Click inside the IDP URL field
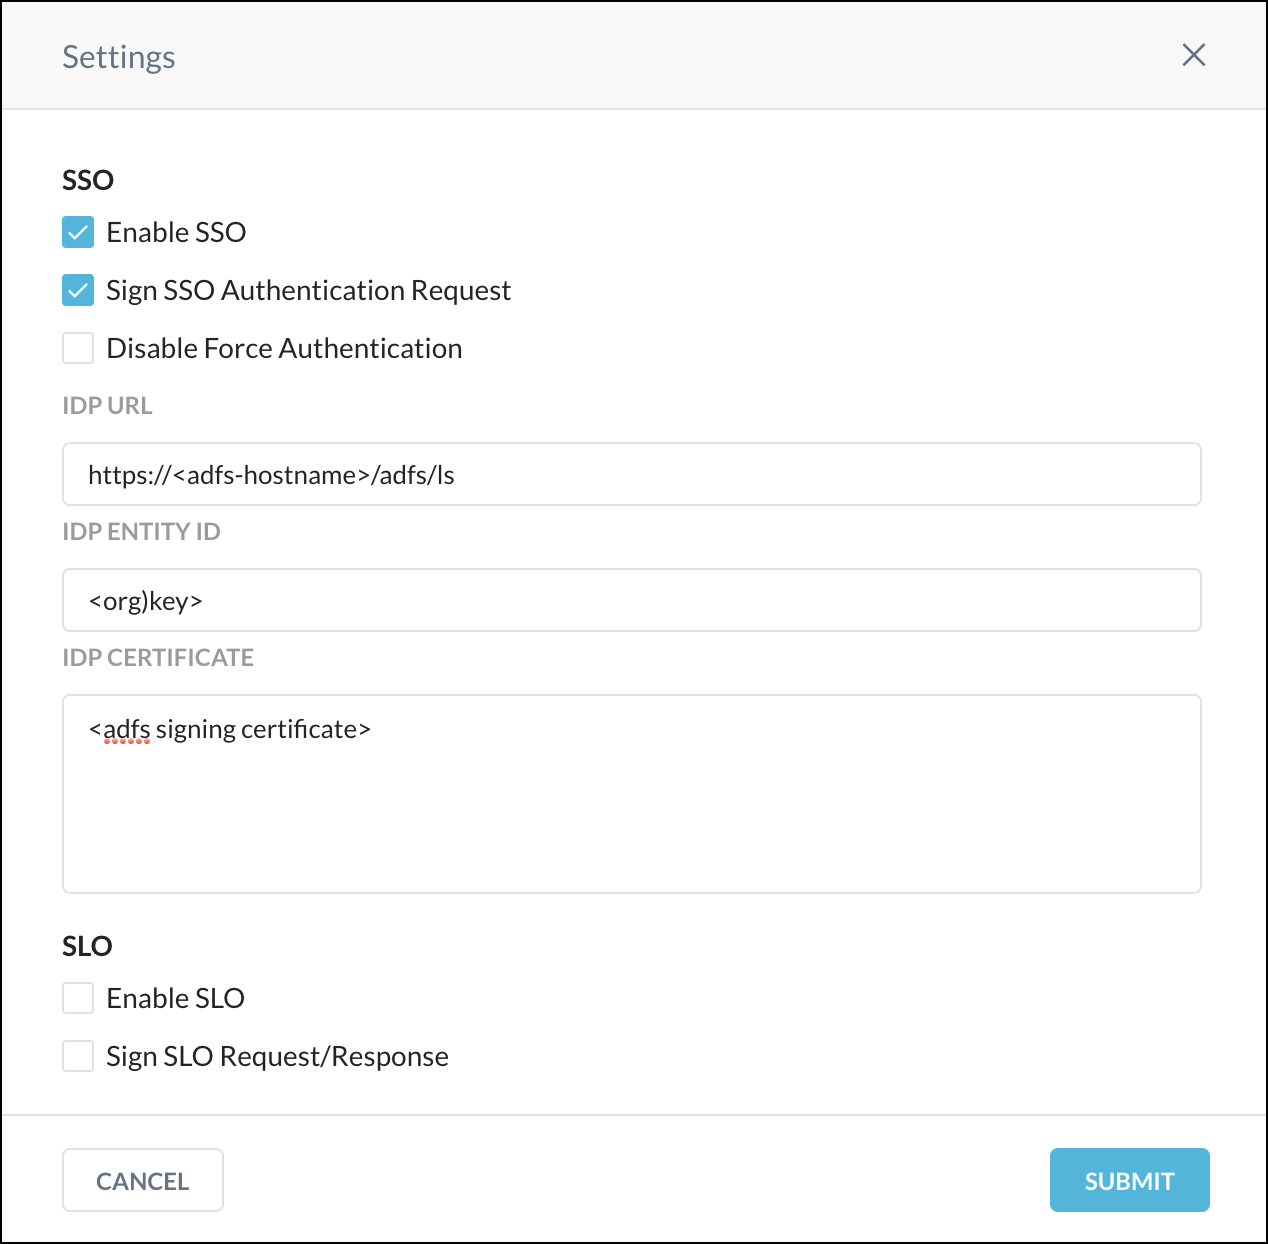This screenshot has width=1268, height=1244. pyautogui.click(x=630, y=474)
